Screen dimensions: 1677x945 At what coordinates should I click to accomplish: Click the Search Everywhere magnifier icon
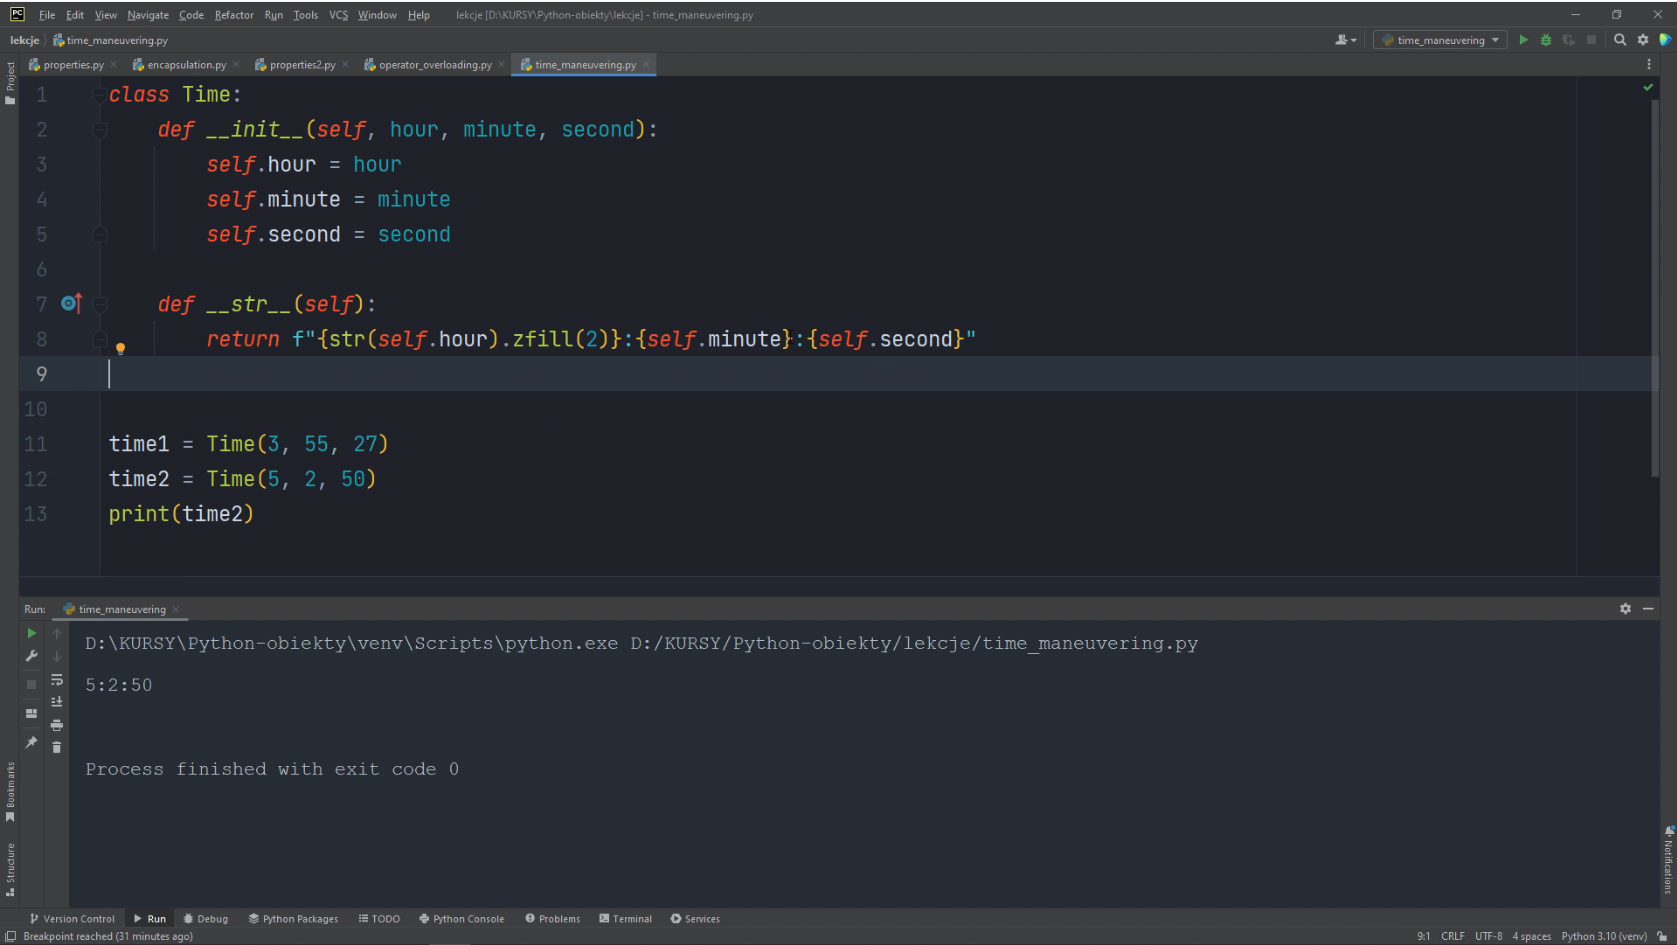tap(1620, 40)
